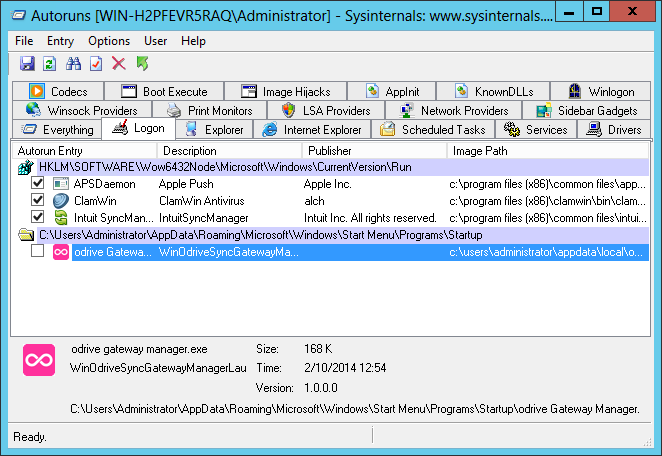Open the Options menu
The image size is (662, 456).
(109, 41)
